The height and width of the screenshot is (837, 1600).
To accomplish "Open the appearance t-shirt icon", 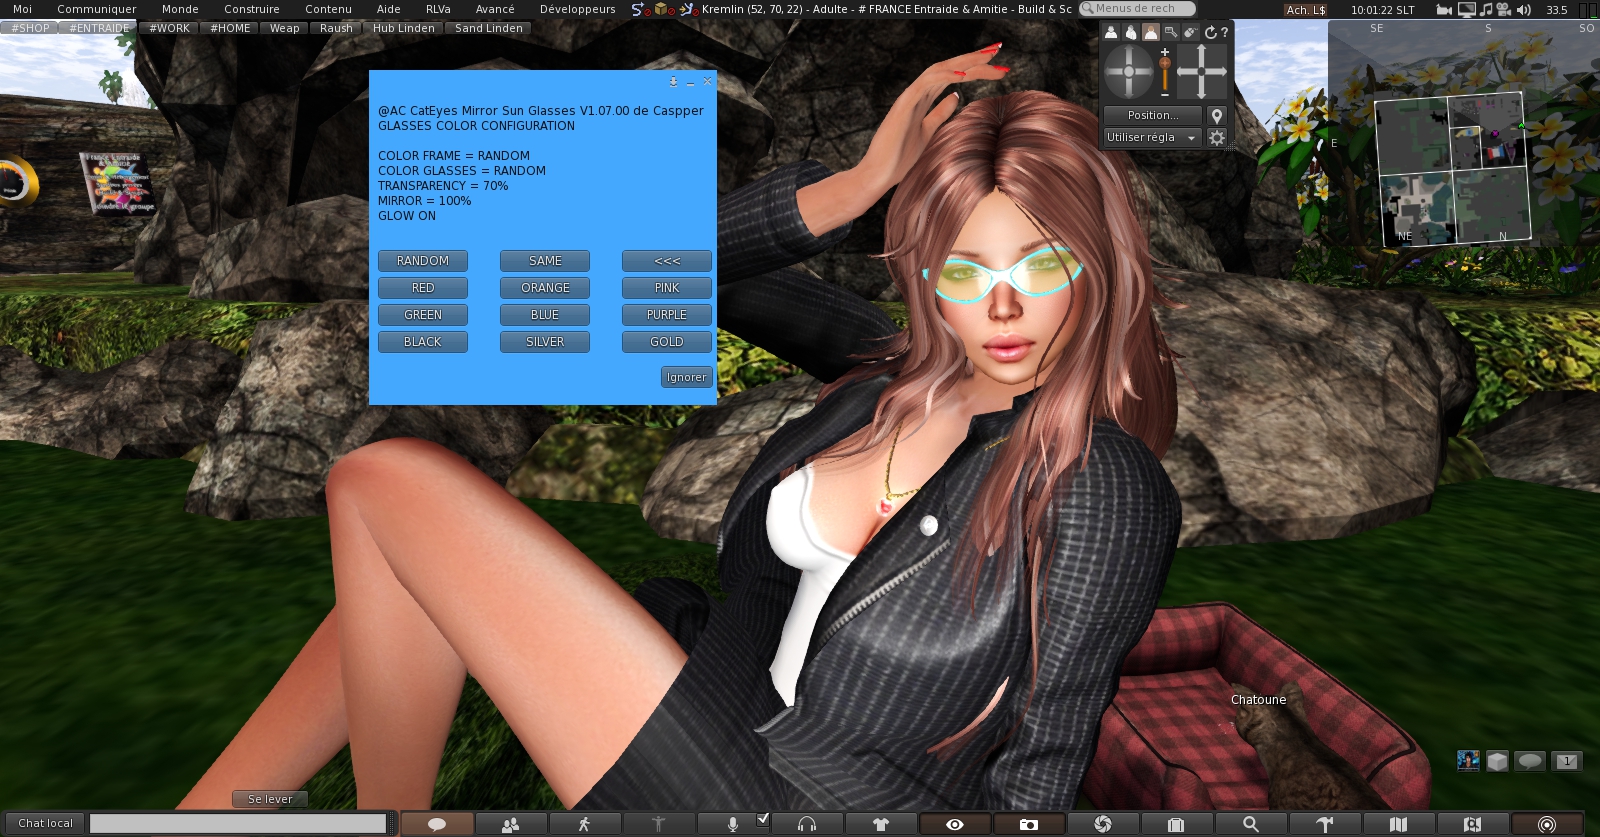I will coord(880,824).
